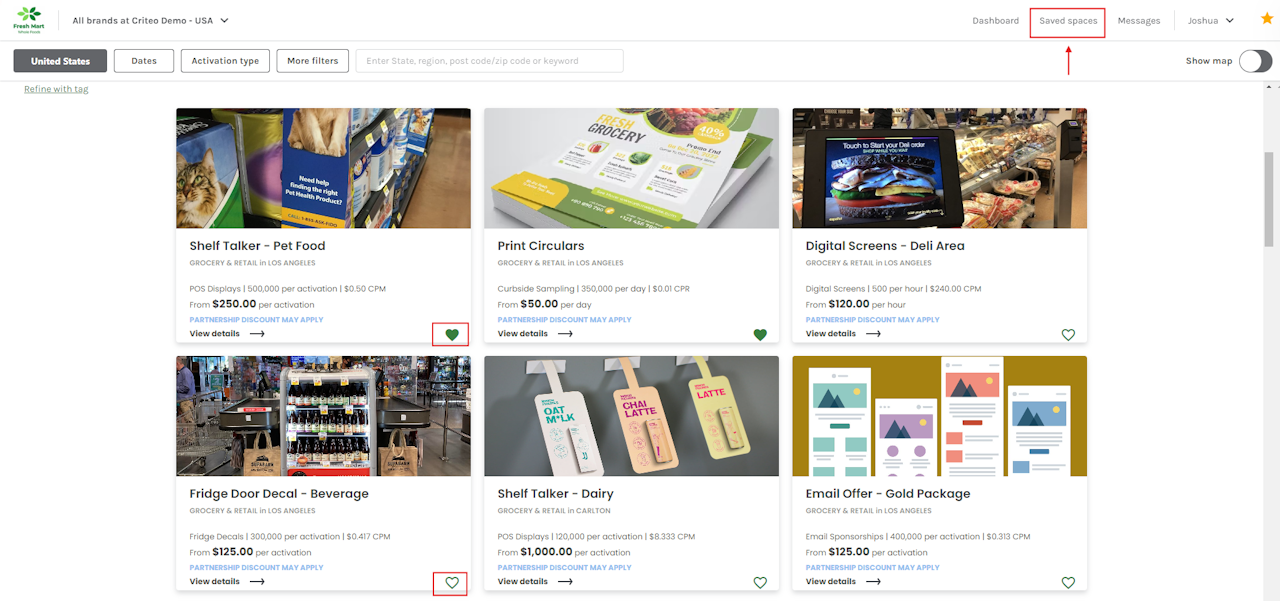Open the Joshua user menu

click(x=1210, y=20)
